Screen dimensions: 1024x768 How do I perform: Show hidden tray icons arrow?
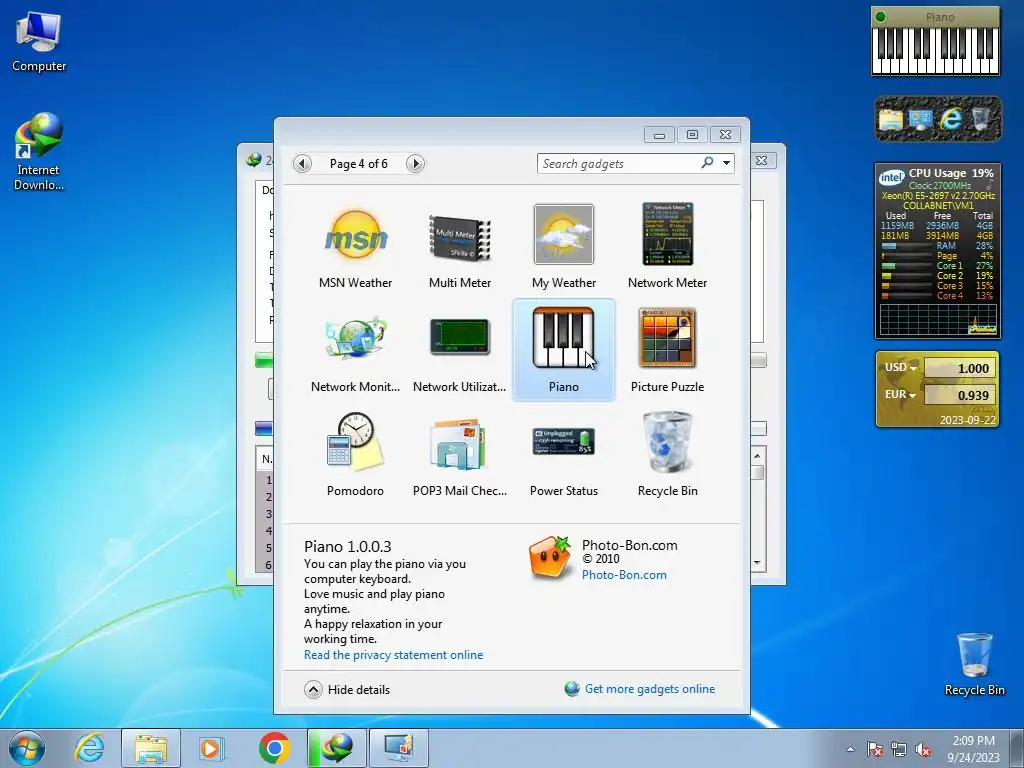850,749
